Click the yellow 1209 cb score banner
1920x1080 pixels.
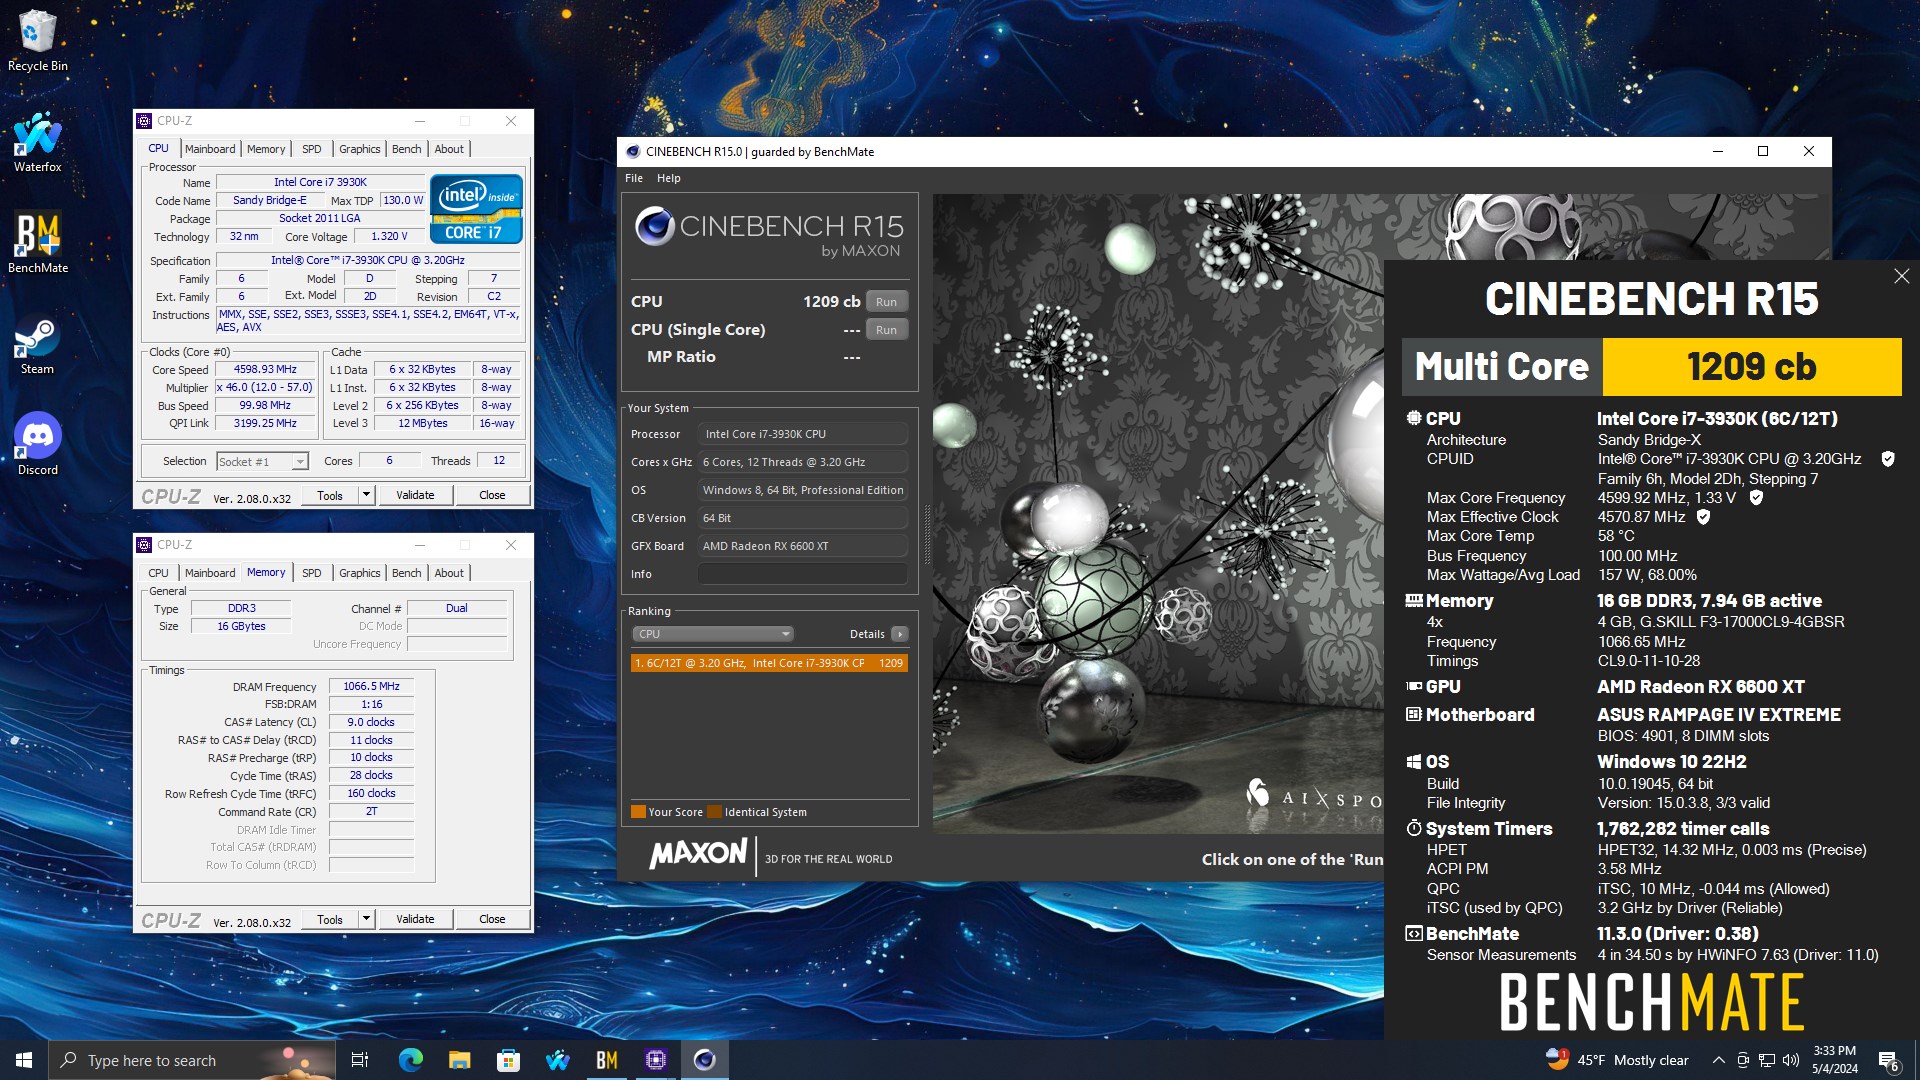point(1752,367)
